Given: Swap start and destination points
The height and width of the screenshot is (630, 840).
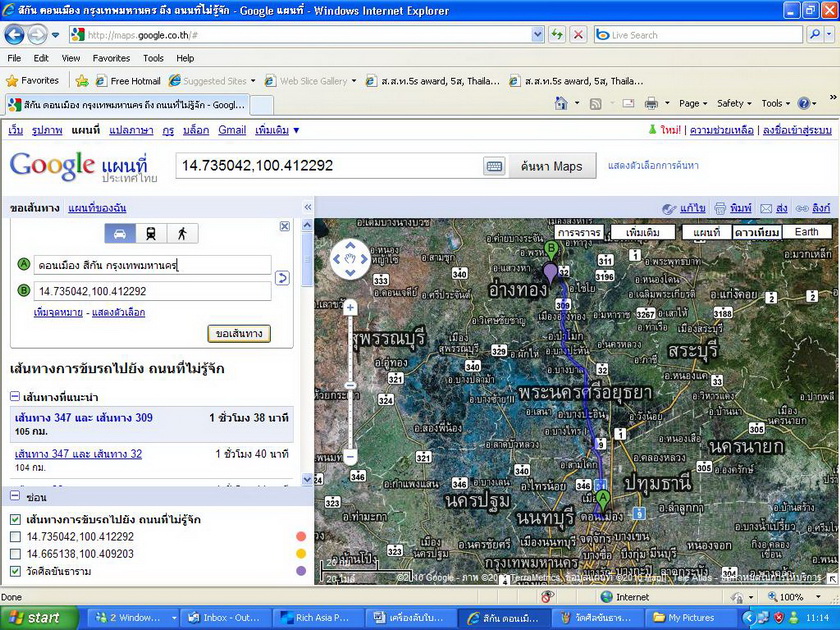Looking at the screenshot, I should pos(282,278).
